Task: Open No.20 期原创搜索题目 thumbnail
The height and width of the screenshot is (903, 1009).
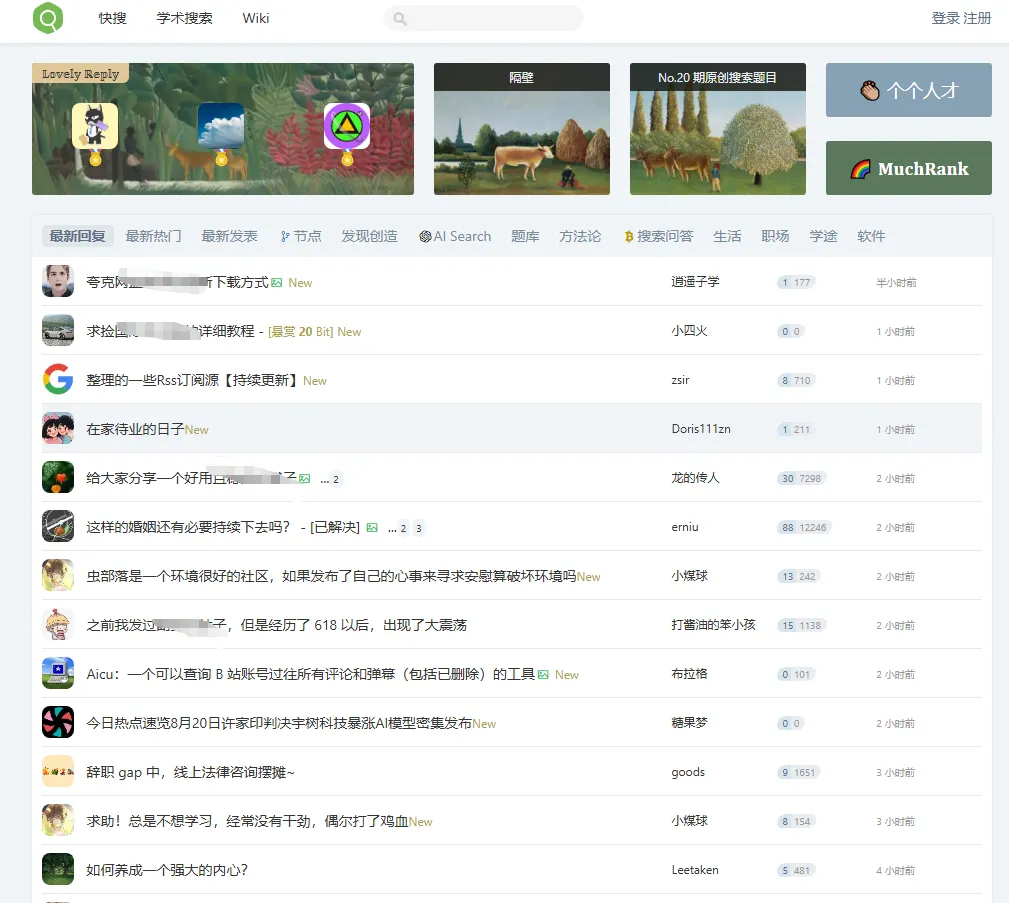Action: click(717, 129)
